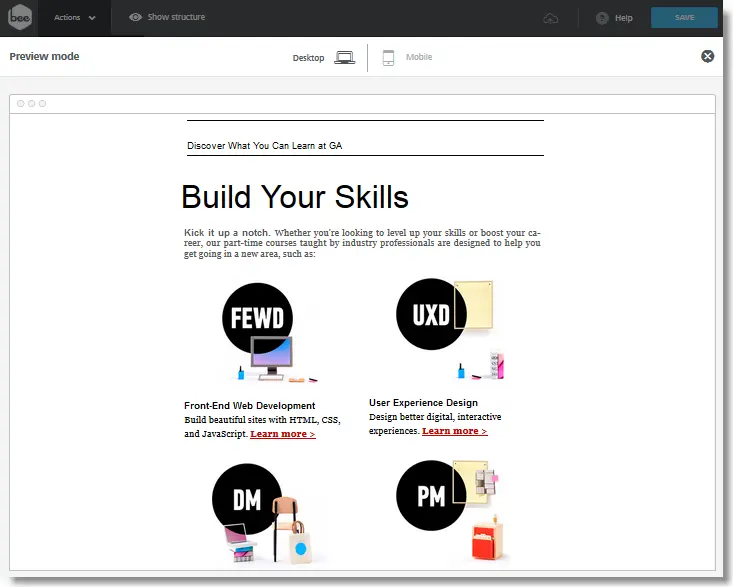Open Learn more link for User Experience Design
Viewport: 733px width, 587px height.
(454, 431)
